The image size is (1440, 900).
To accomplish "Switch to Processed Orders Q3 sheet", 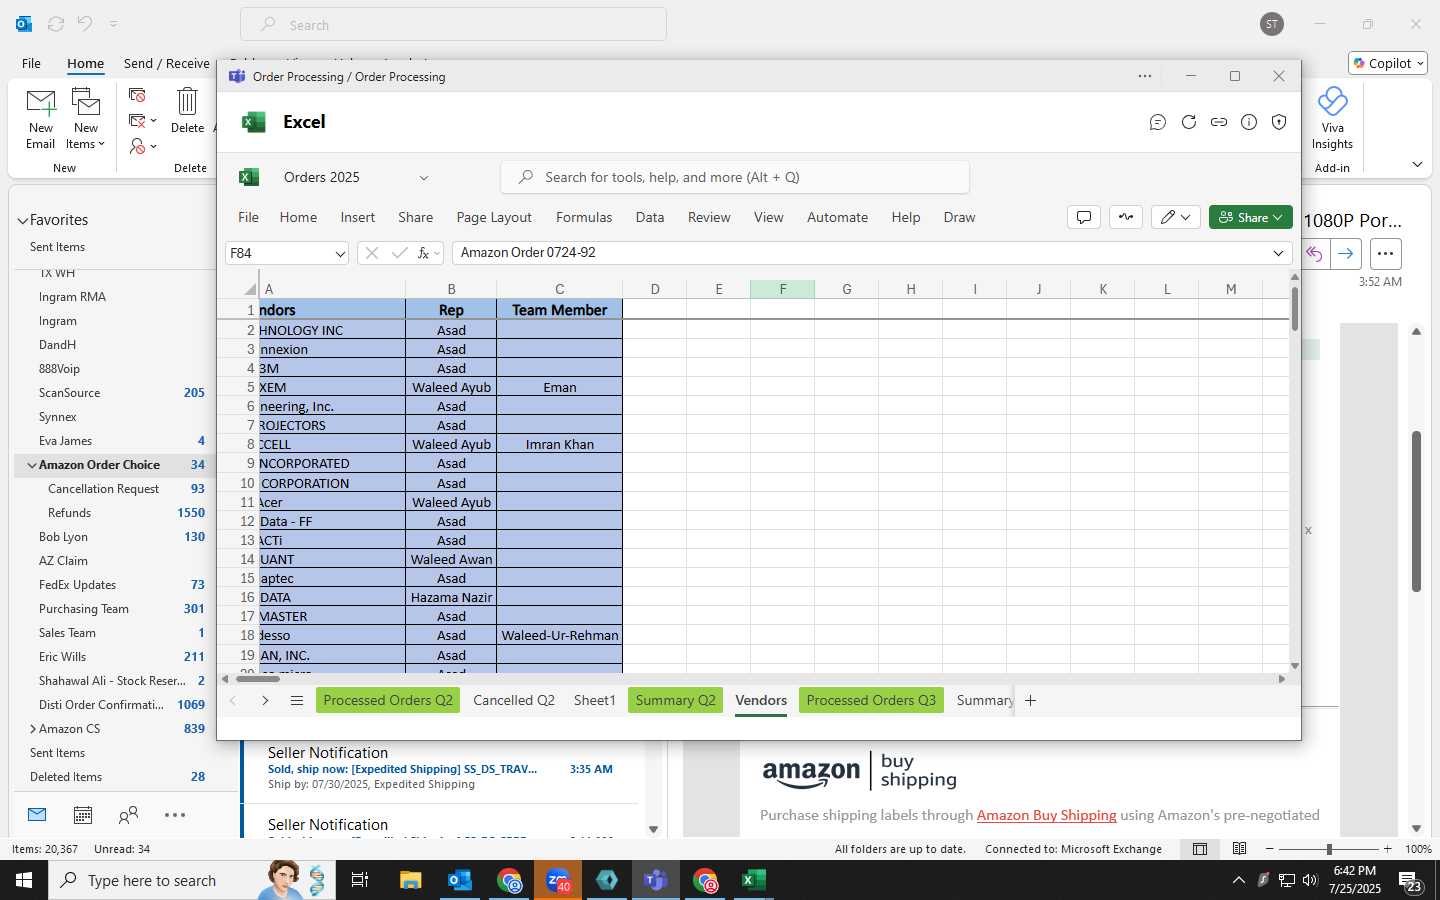I will point(871,700).
